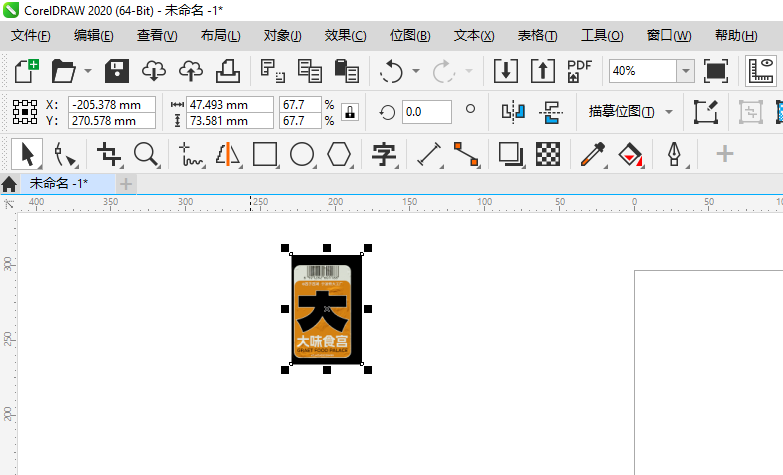Open the 对象 menu
This screenshot has height=475, width=783.
pyautogui.click(x=282, y=35)
